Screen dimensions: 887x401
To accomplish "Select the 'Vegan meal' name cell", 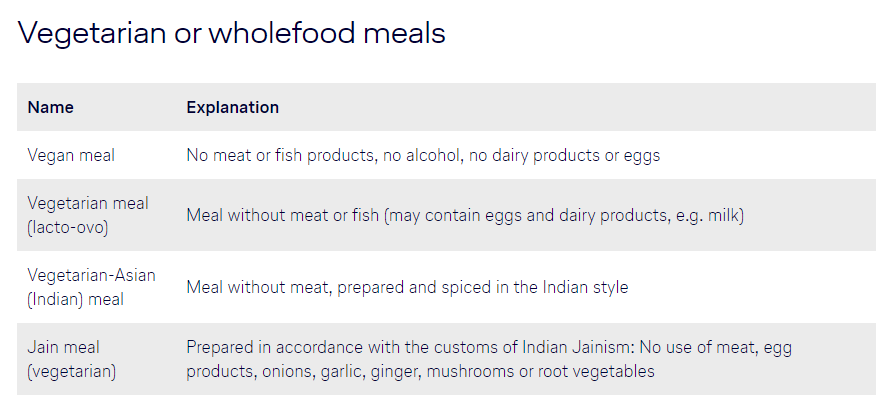I will click(70, 155).
